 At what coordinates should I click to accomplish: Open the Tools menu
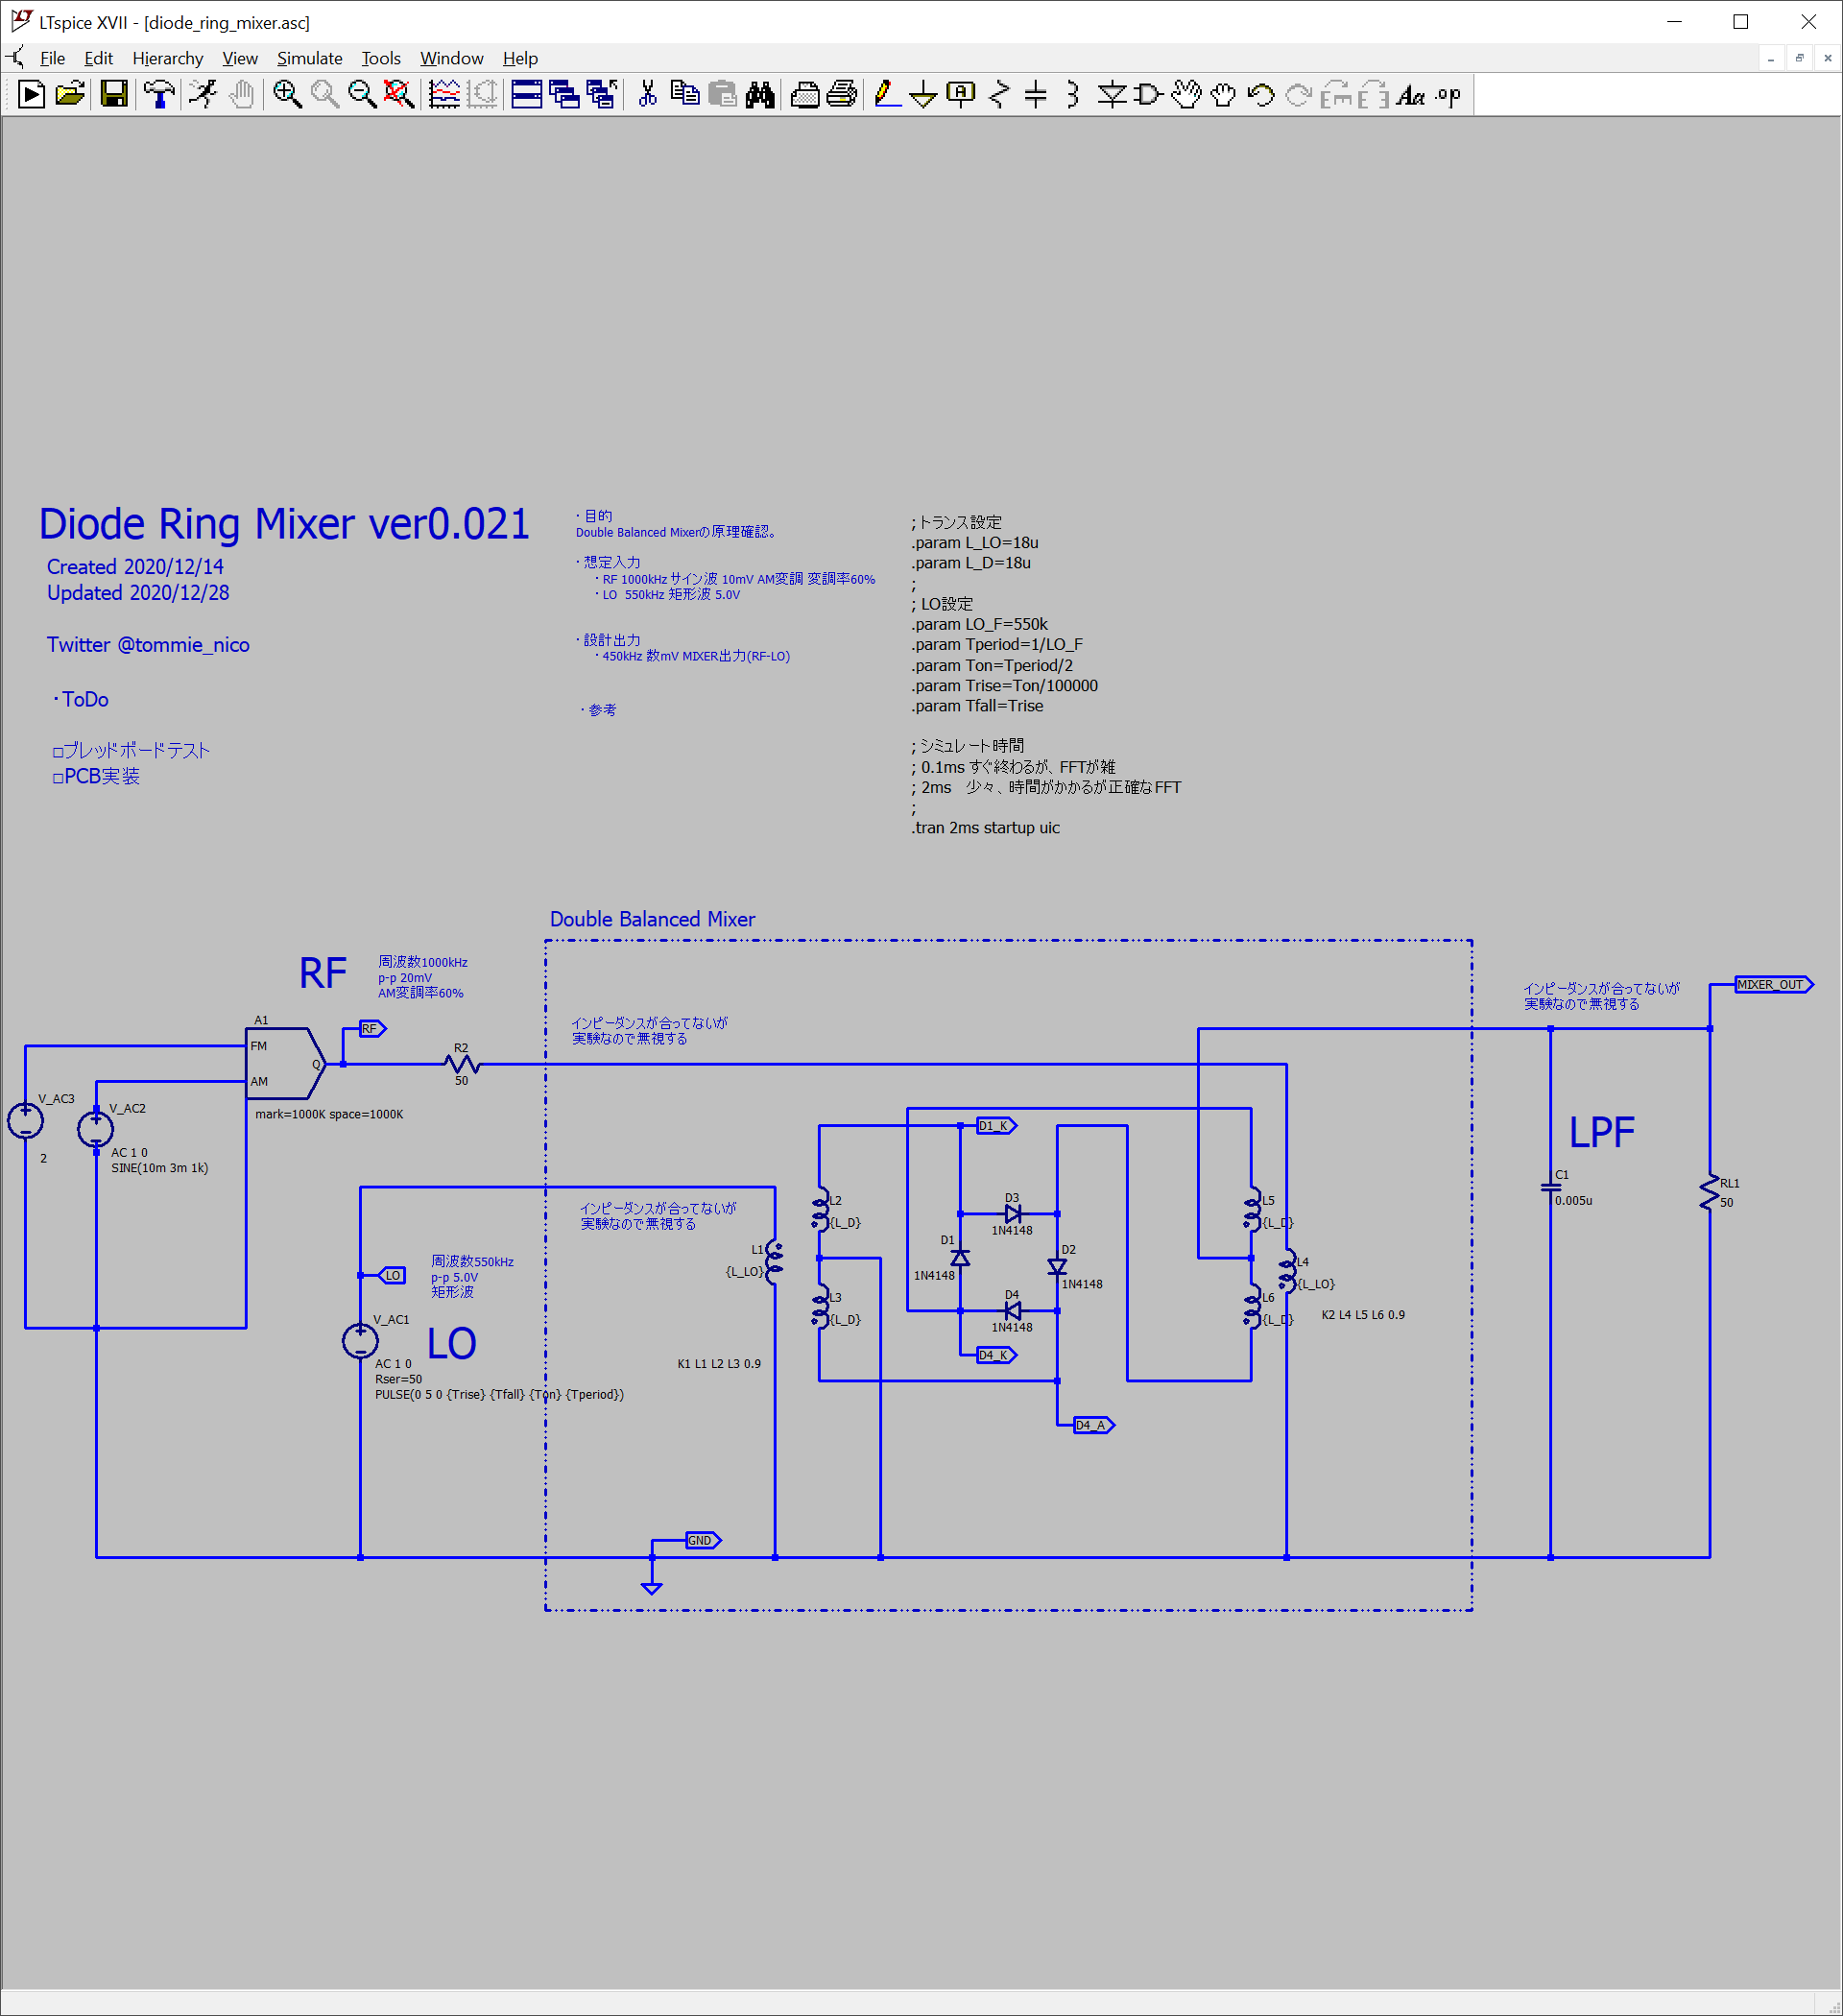(x=380, y=58)
